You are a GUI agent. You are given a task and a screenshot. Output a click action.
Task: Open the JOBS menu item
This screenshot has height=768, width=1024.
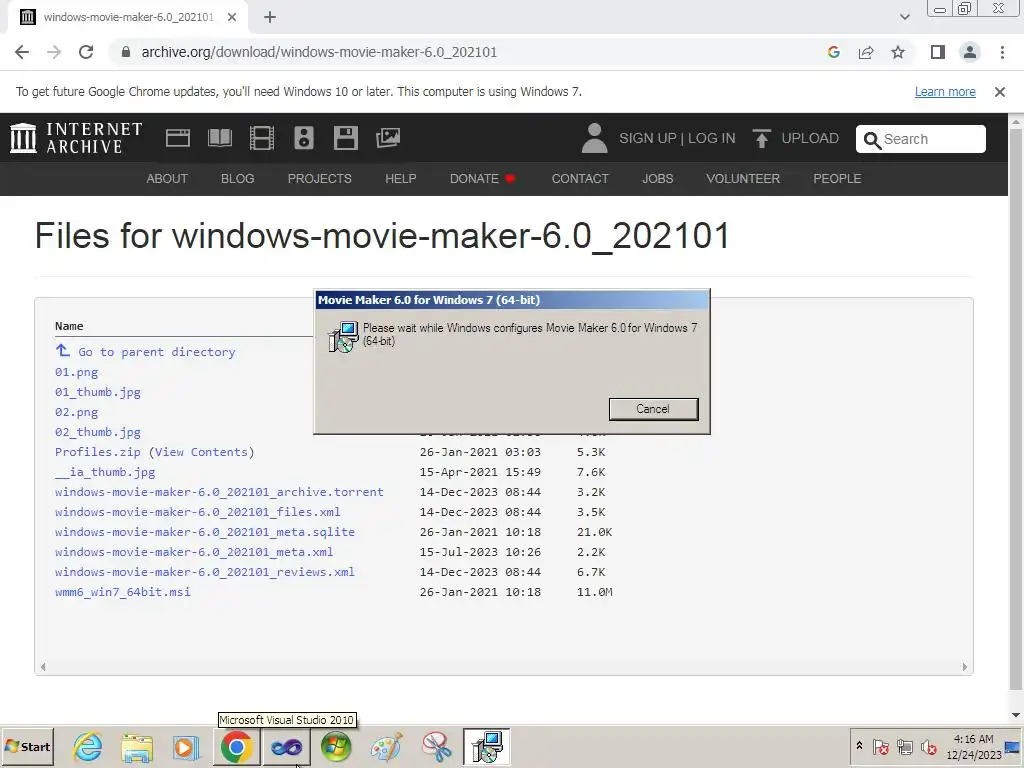658,178
